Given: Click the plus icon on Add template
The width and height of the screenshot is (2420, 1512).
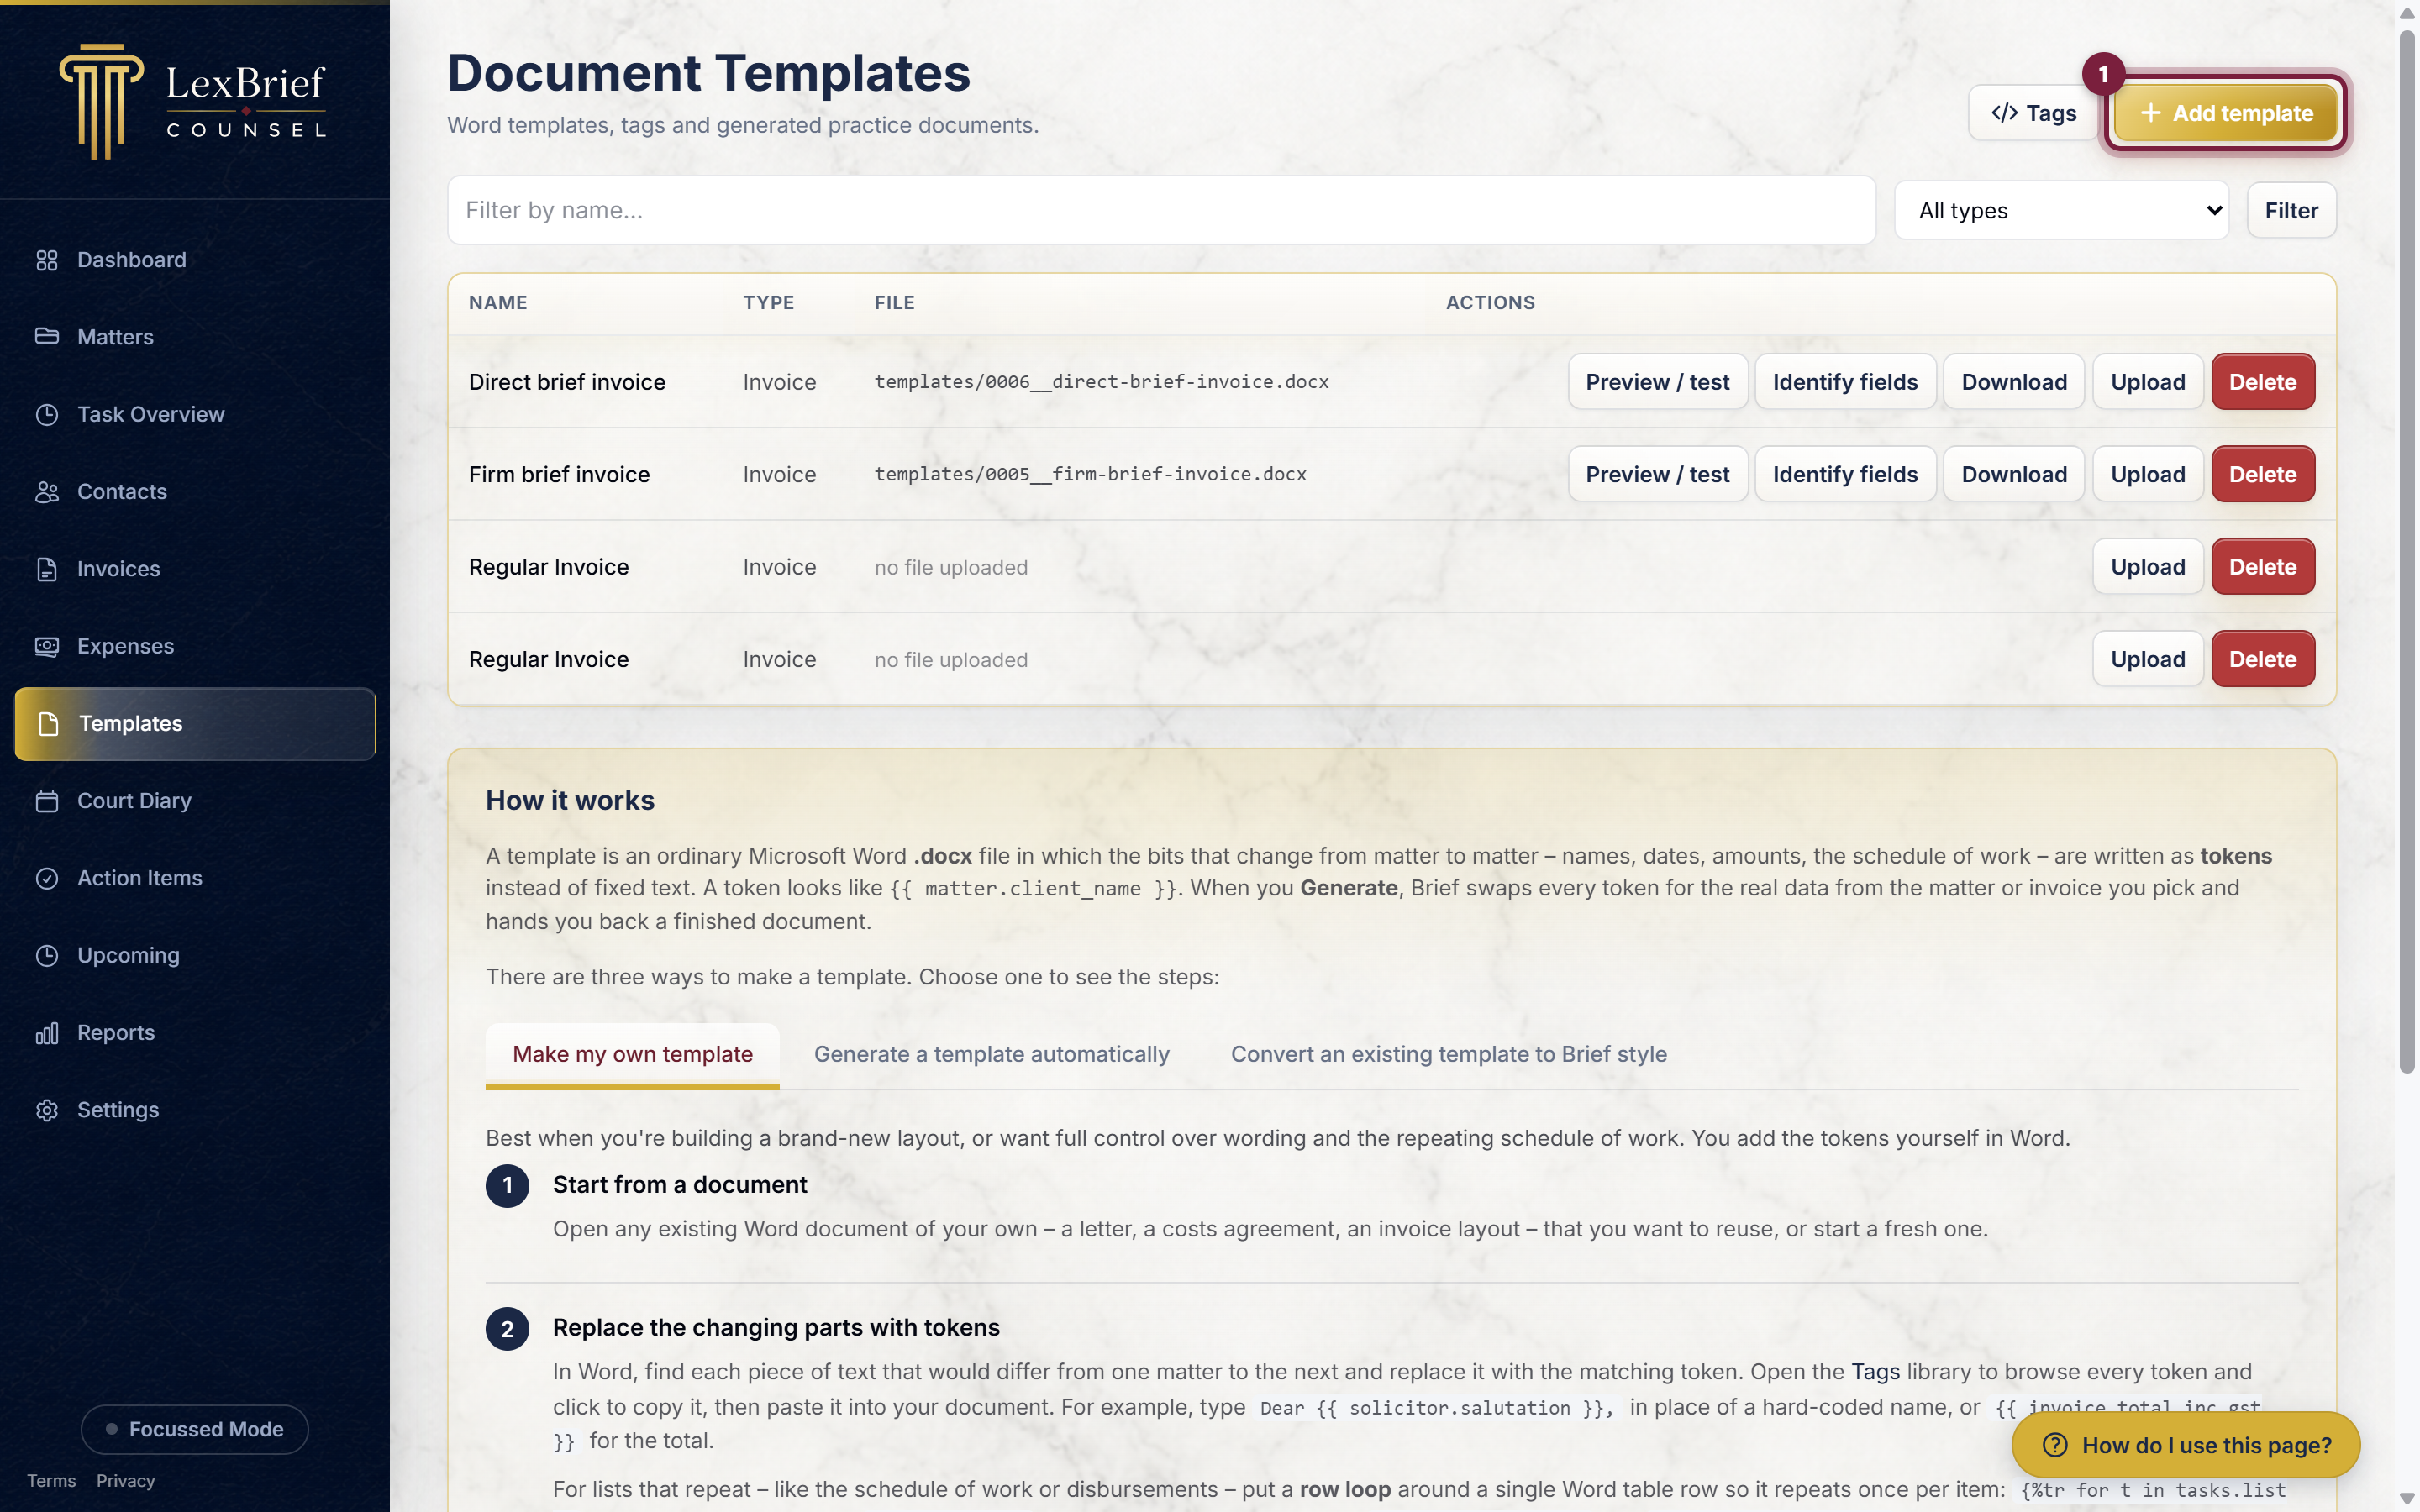Looking at the screenshot, I should tap(2151, 113).
